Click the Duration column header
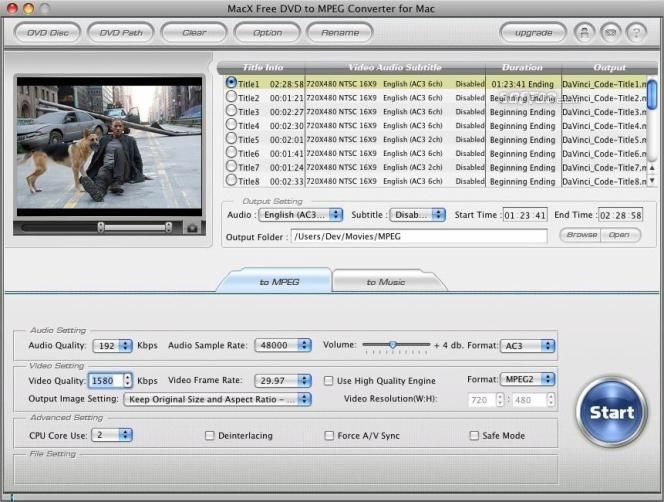This screenshot has width=664, height=502. point(523,67)
